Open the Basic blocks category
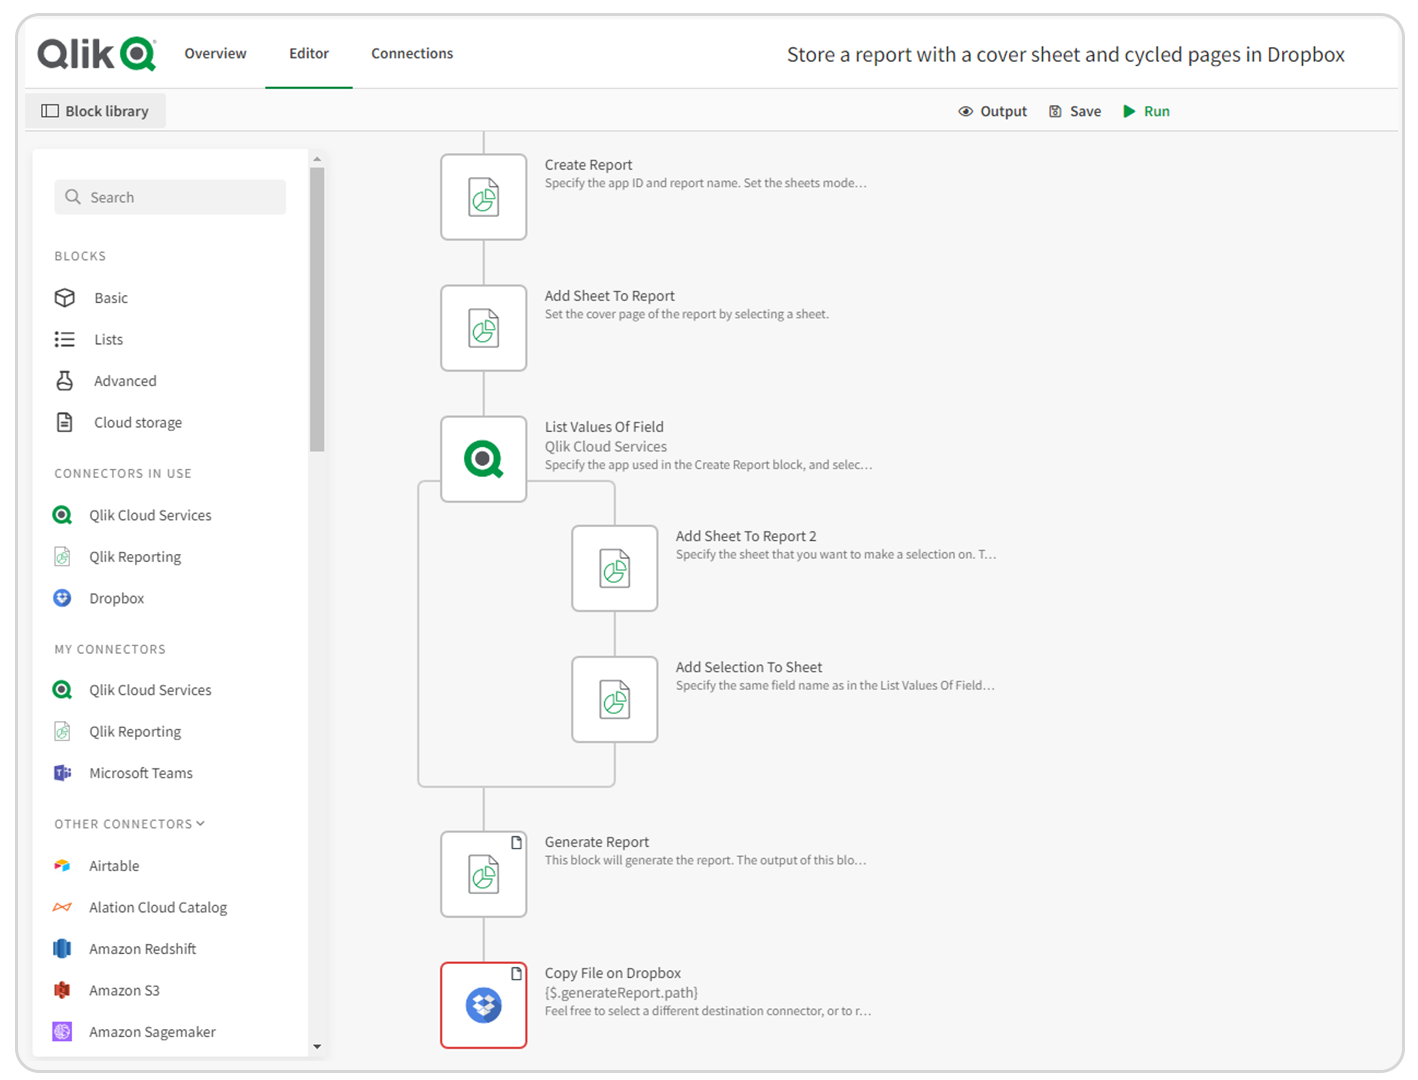 pyautogui.click(x=91, y=298)
